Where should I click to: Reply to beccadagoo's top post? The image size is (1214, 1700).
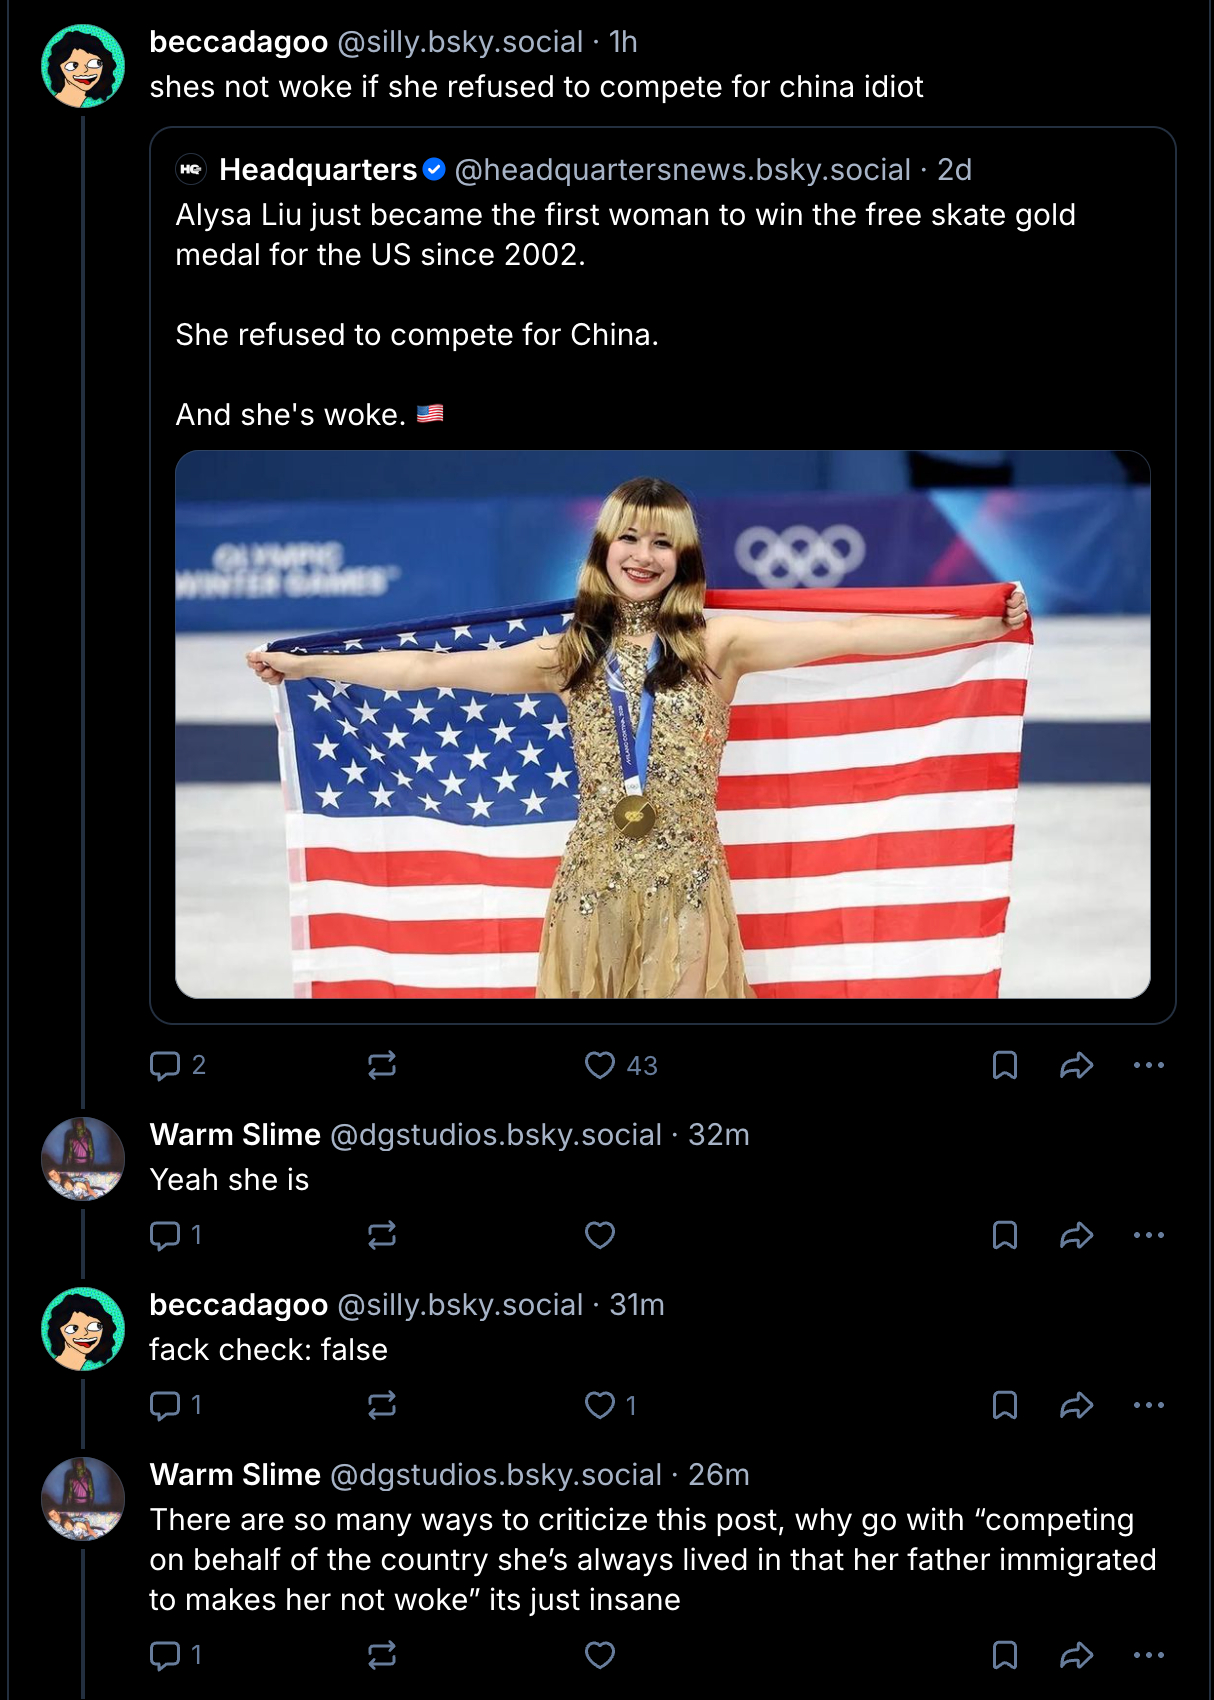pos(164,1065)
